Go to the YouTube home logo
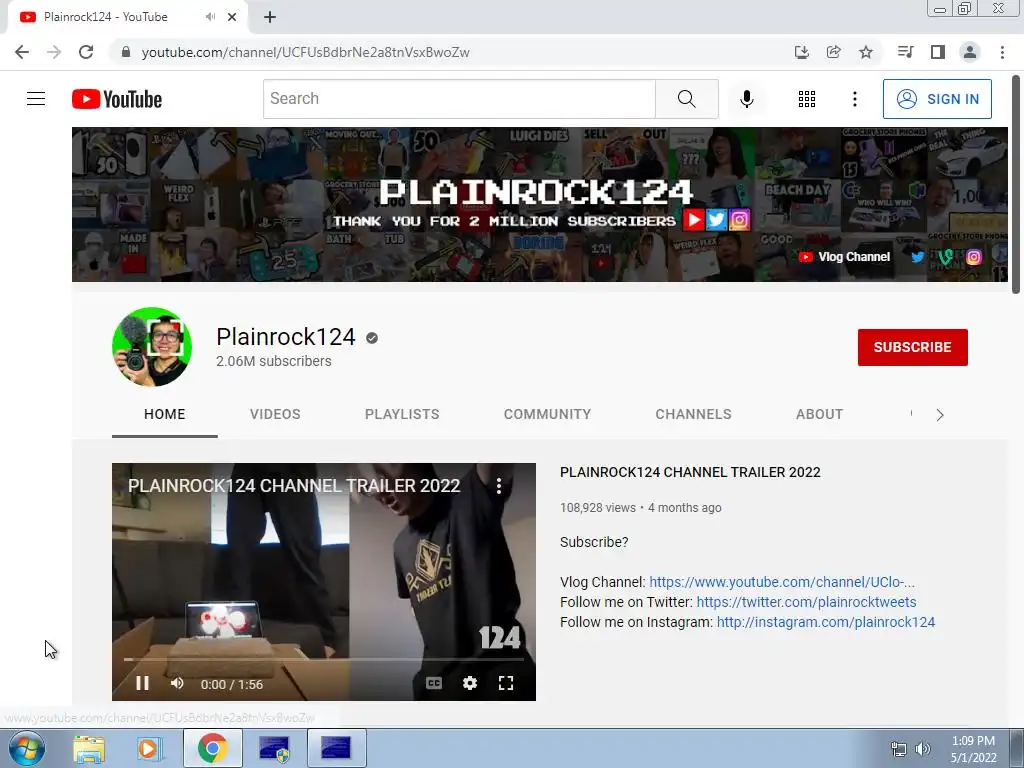The height and width of the screenshot is (768, 1024). coord(117,99)
